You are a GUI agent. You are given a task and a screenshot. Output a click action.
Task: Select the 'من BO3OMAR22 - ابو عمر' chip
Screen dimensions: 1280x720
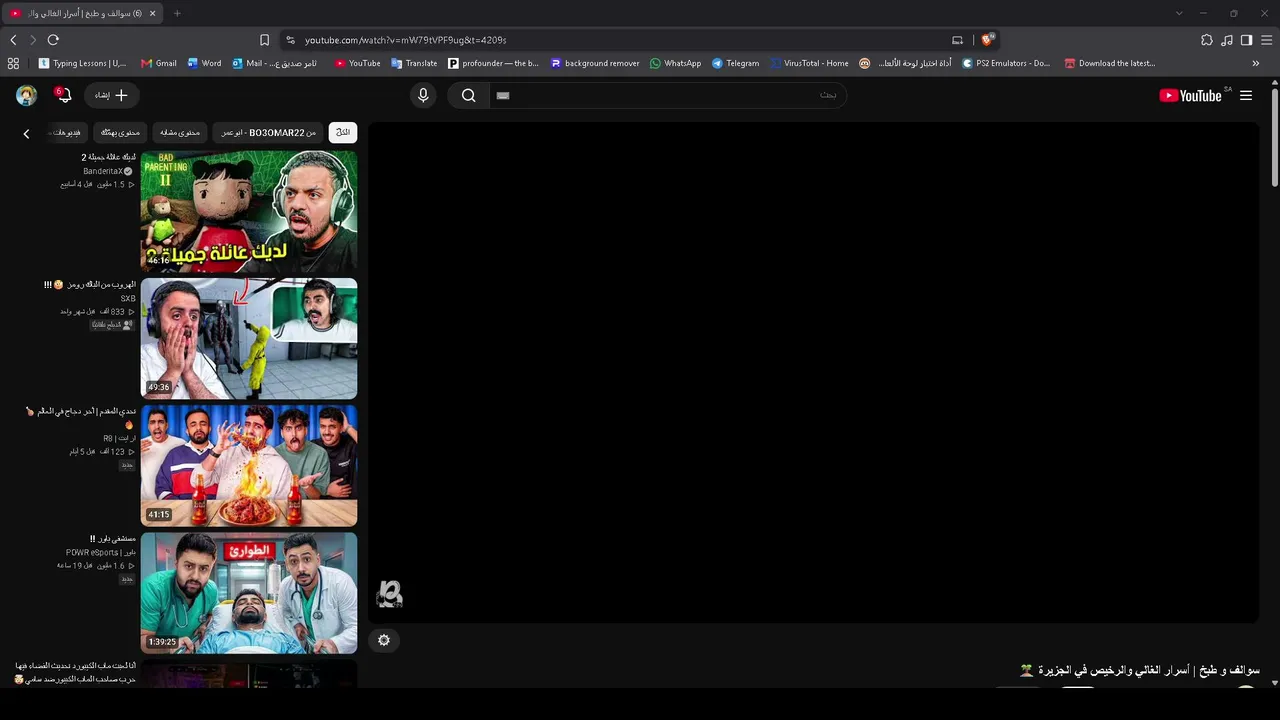tap(268, 132)
